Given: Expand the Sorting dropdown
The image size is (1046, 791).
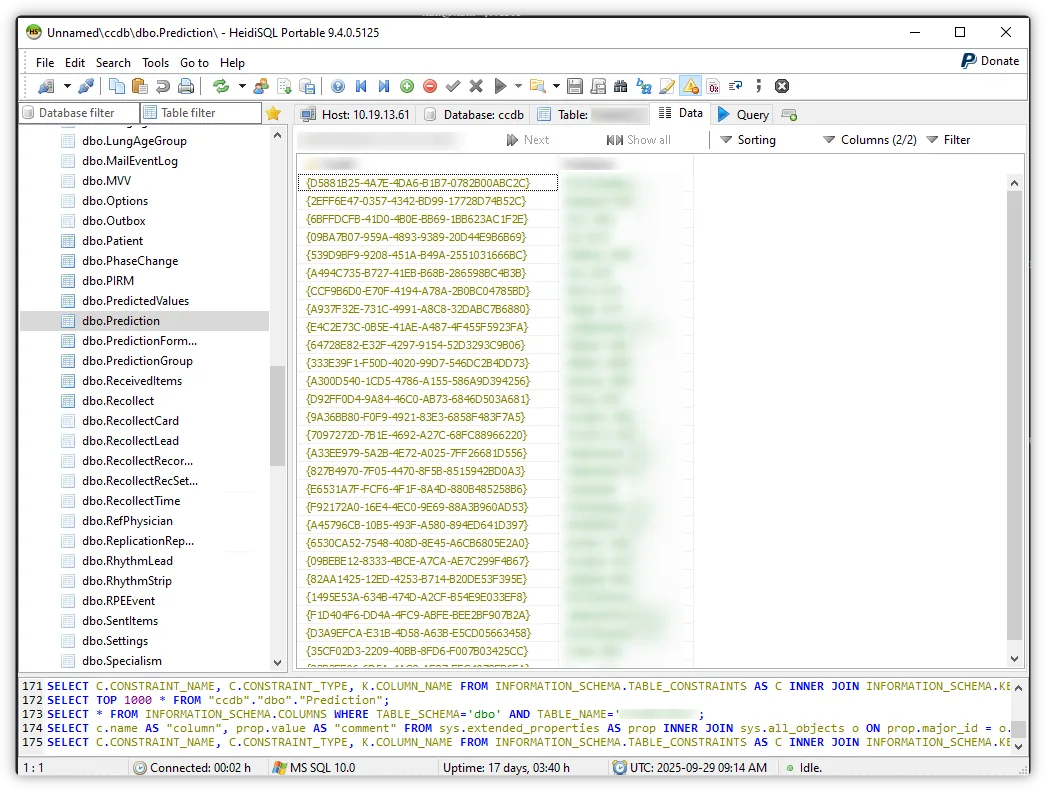Looking at the screenshot, I should [748, 139].
